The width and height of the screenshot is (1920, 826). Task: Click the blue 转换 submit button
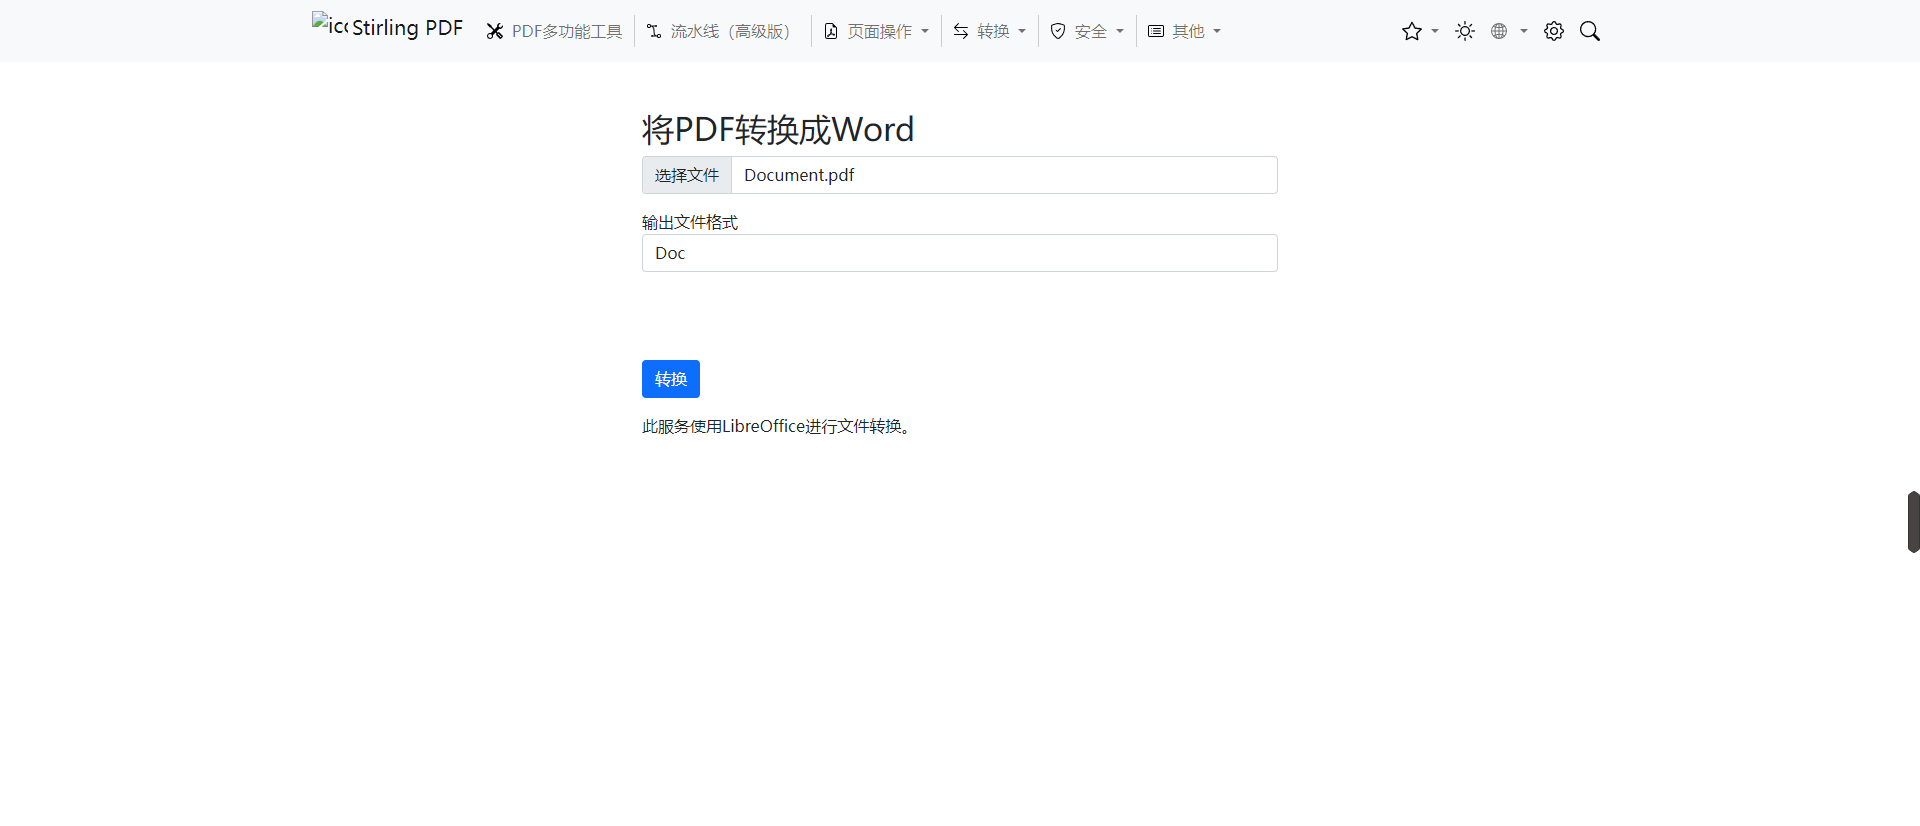point(671,379)
